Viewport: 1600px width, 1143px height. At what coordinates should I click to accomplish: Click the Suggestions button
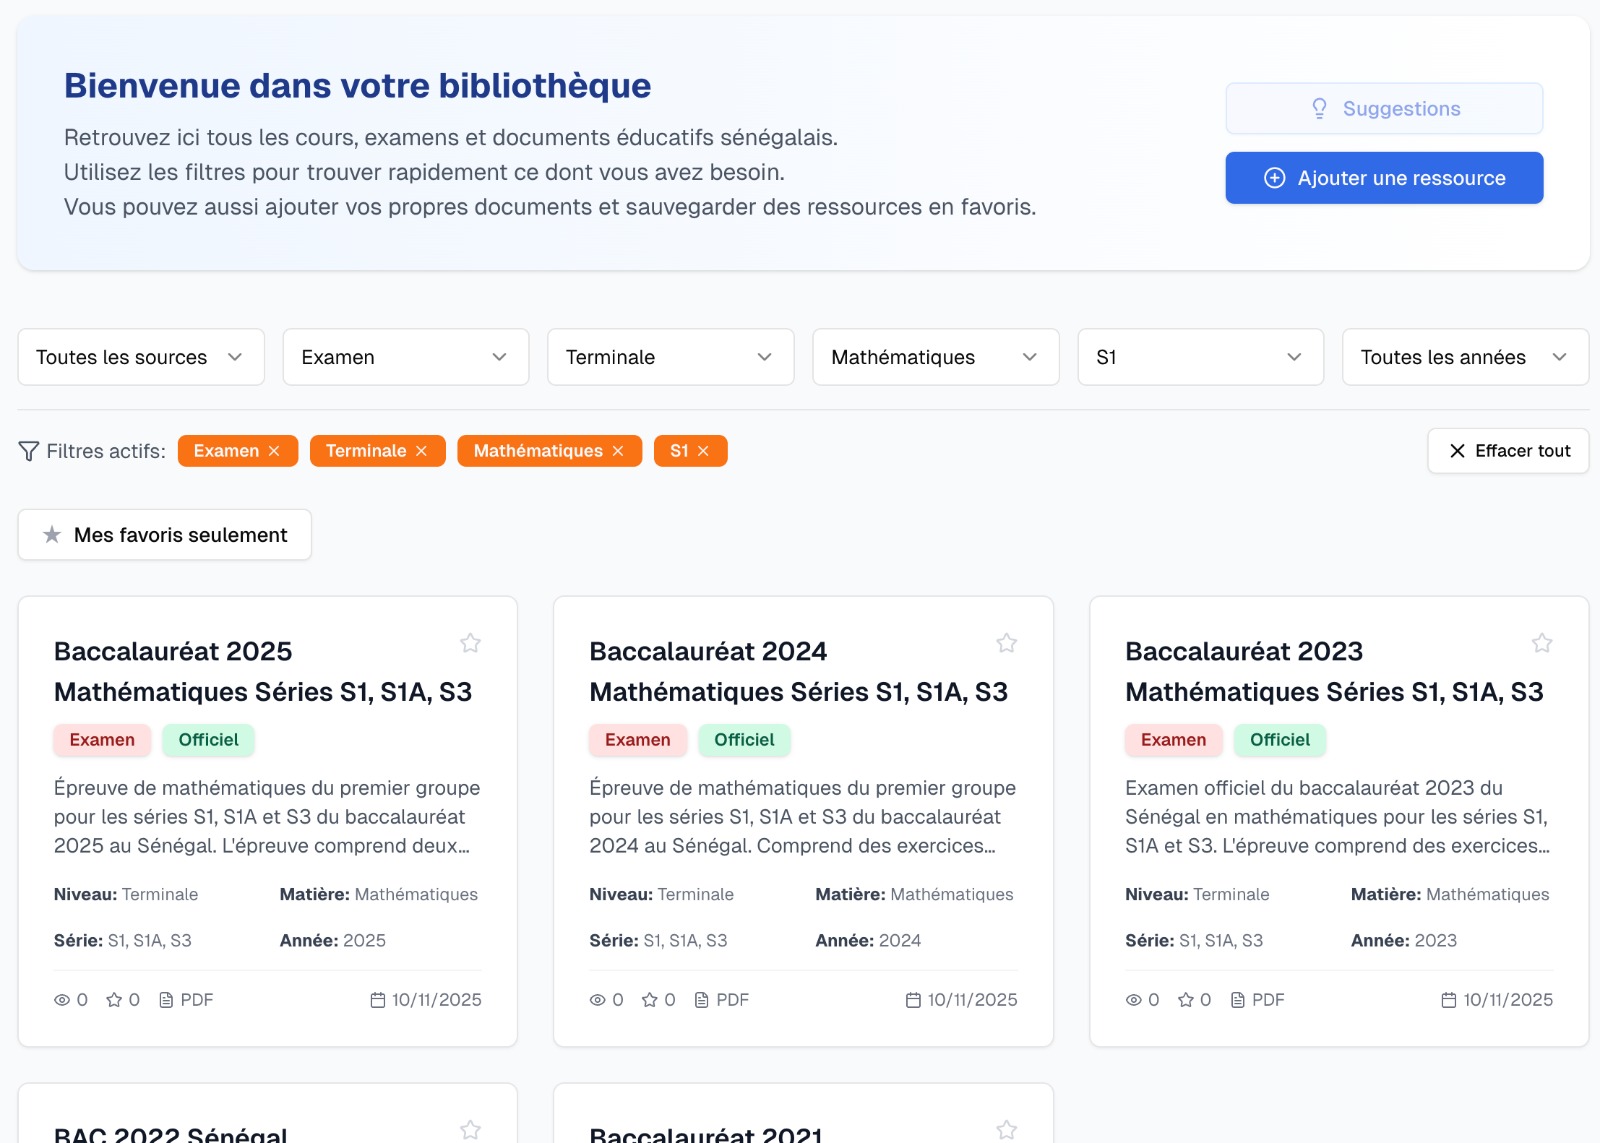(1384, 109)
